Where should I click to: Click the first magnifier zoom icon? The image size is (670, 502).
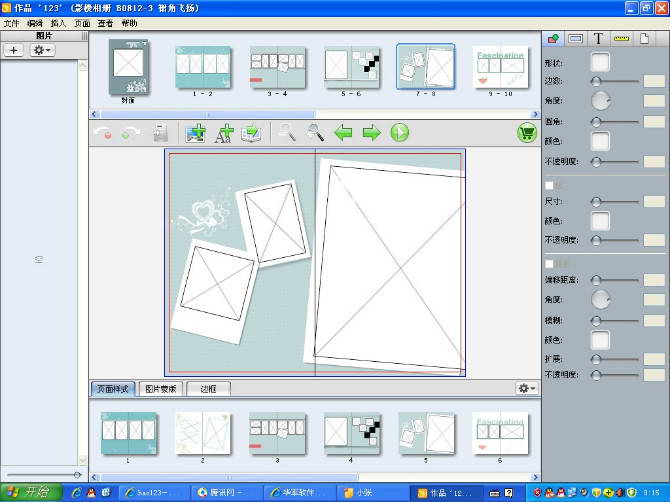coord(287,132)
